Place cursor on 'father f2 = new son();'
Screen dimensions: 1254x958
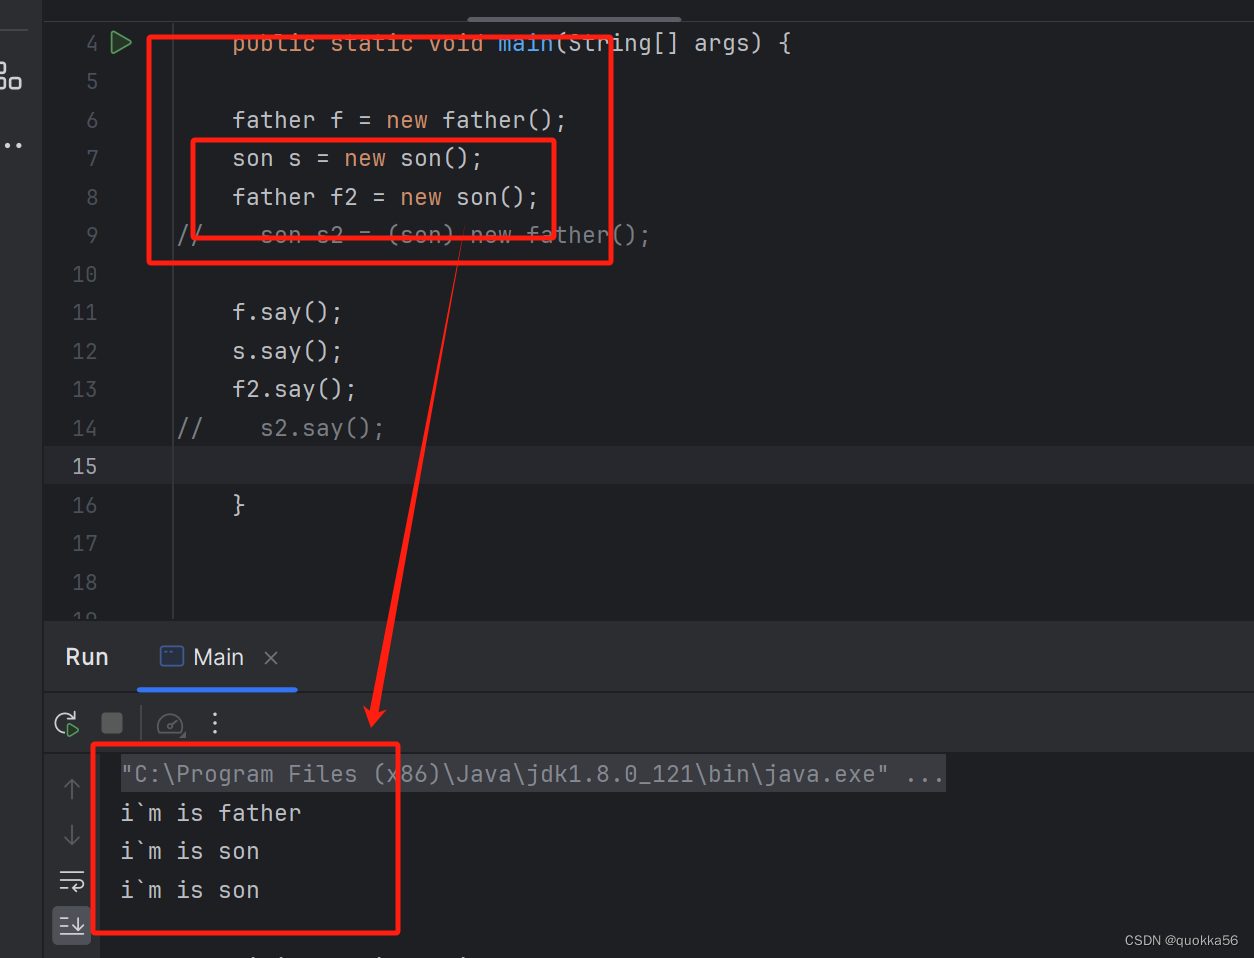[x=385, y=198]
